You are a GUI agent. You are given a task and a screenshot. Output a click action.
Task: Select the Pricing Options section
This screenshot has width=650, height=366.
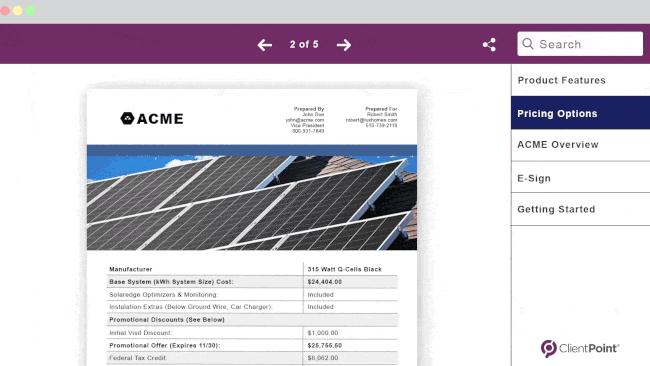[580, 113]
